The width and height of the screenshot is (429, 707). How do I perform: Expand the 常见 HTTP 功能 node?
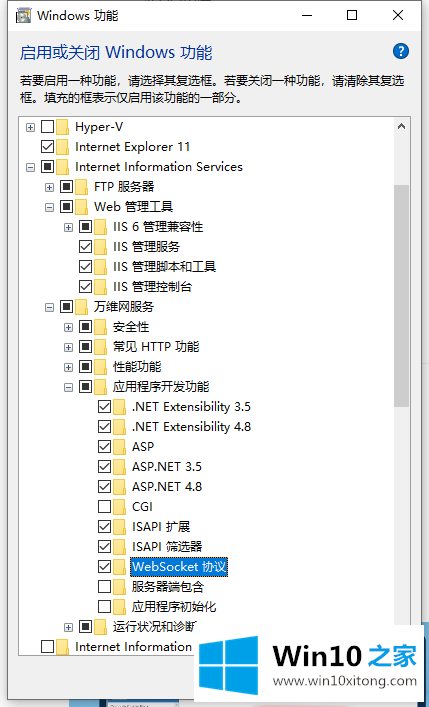[68, 347]
